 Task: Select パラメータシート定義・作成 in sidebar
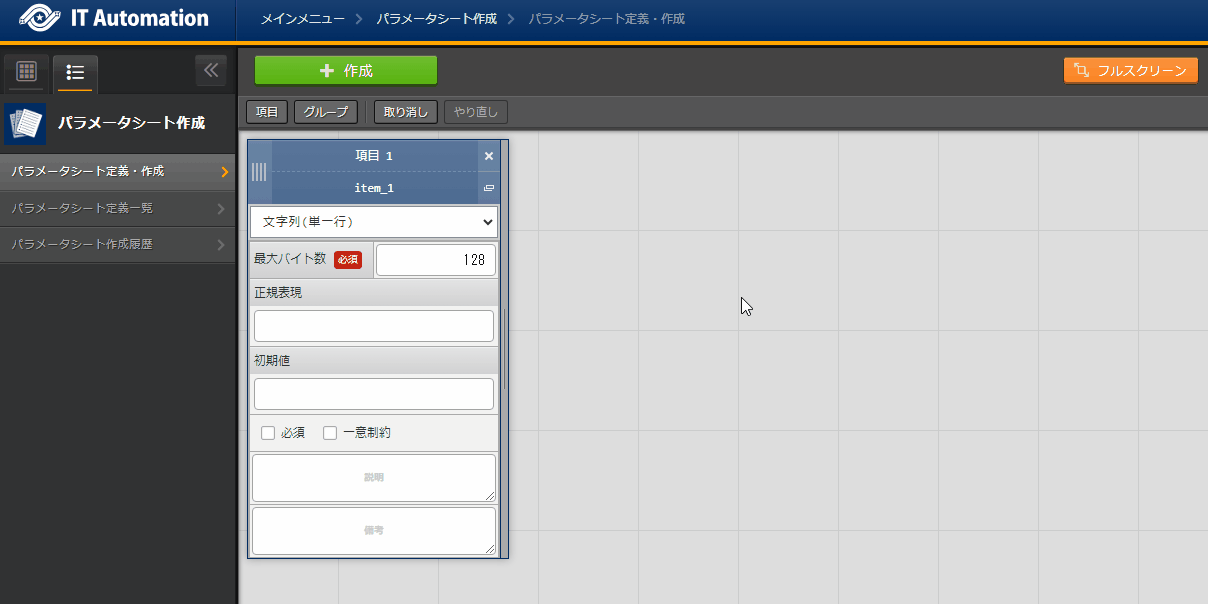[x=117, y=171]
